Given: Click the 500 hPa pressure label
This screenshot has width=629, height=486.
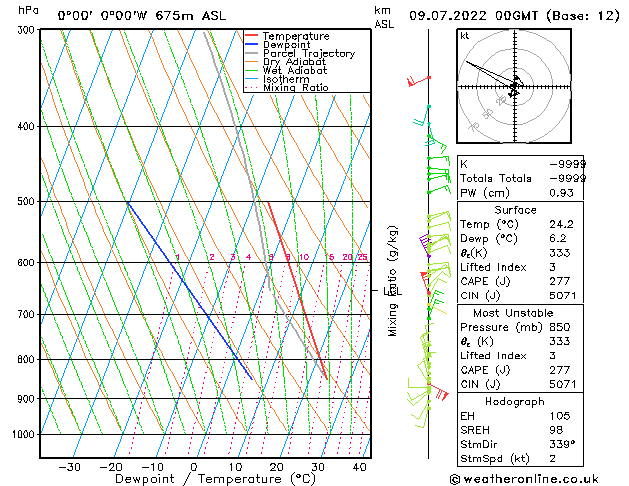Looking at the screenshot, I should click(x=28, y=201).
